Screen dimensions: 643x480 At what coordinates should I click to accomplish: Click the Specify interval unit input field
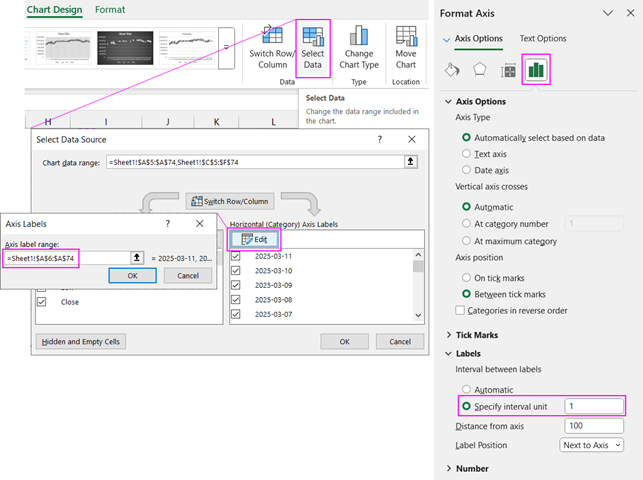coord(593,407)
